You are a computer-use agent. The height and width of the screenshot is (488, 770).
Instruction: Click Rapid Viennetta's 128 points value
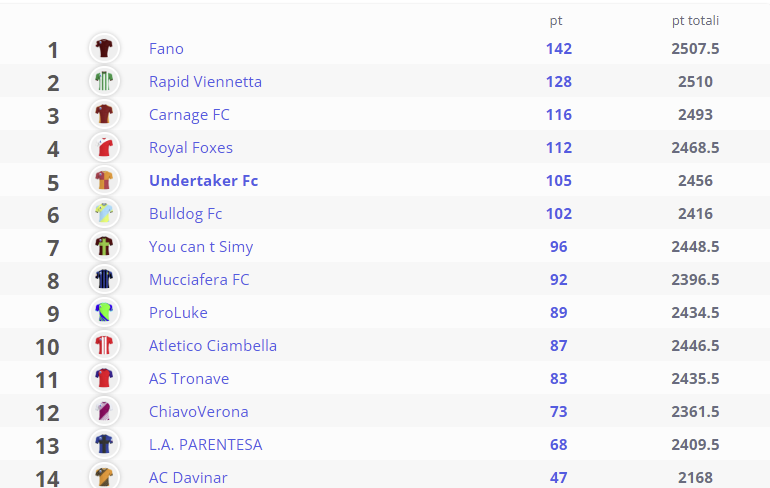pyautogui.click(x=559, y=81)
